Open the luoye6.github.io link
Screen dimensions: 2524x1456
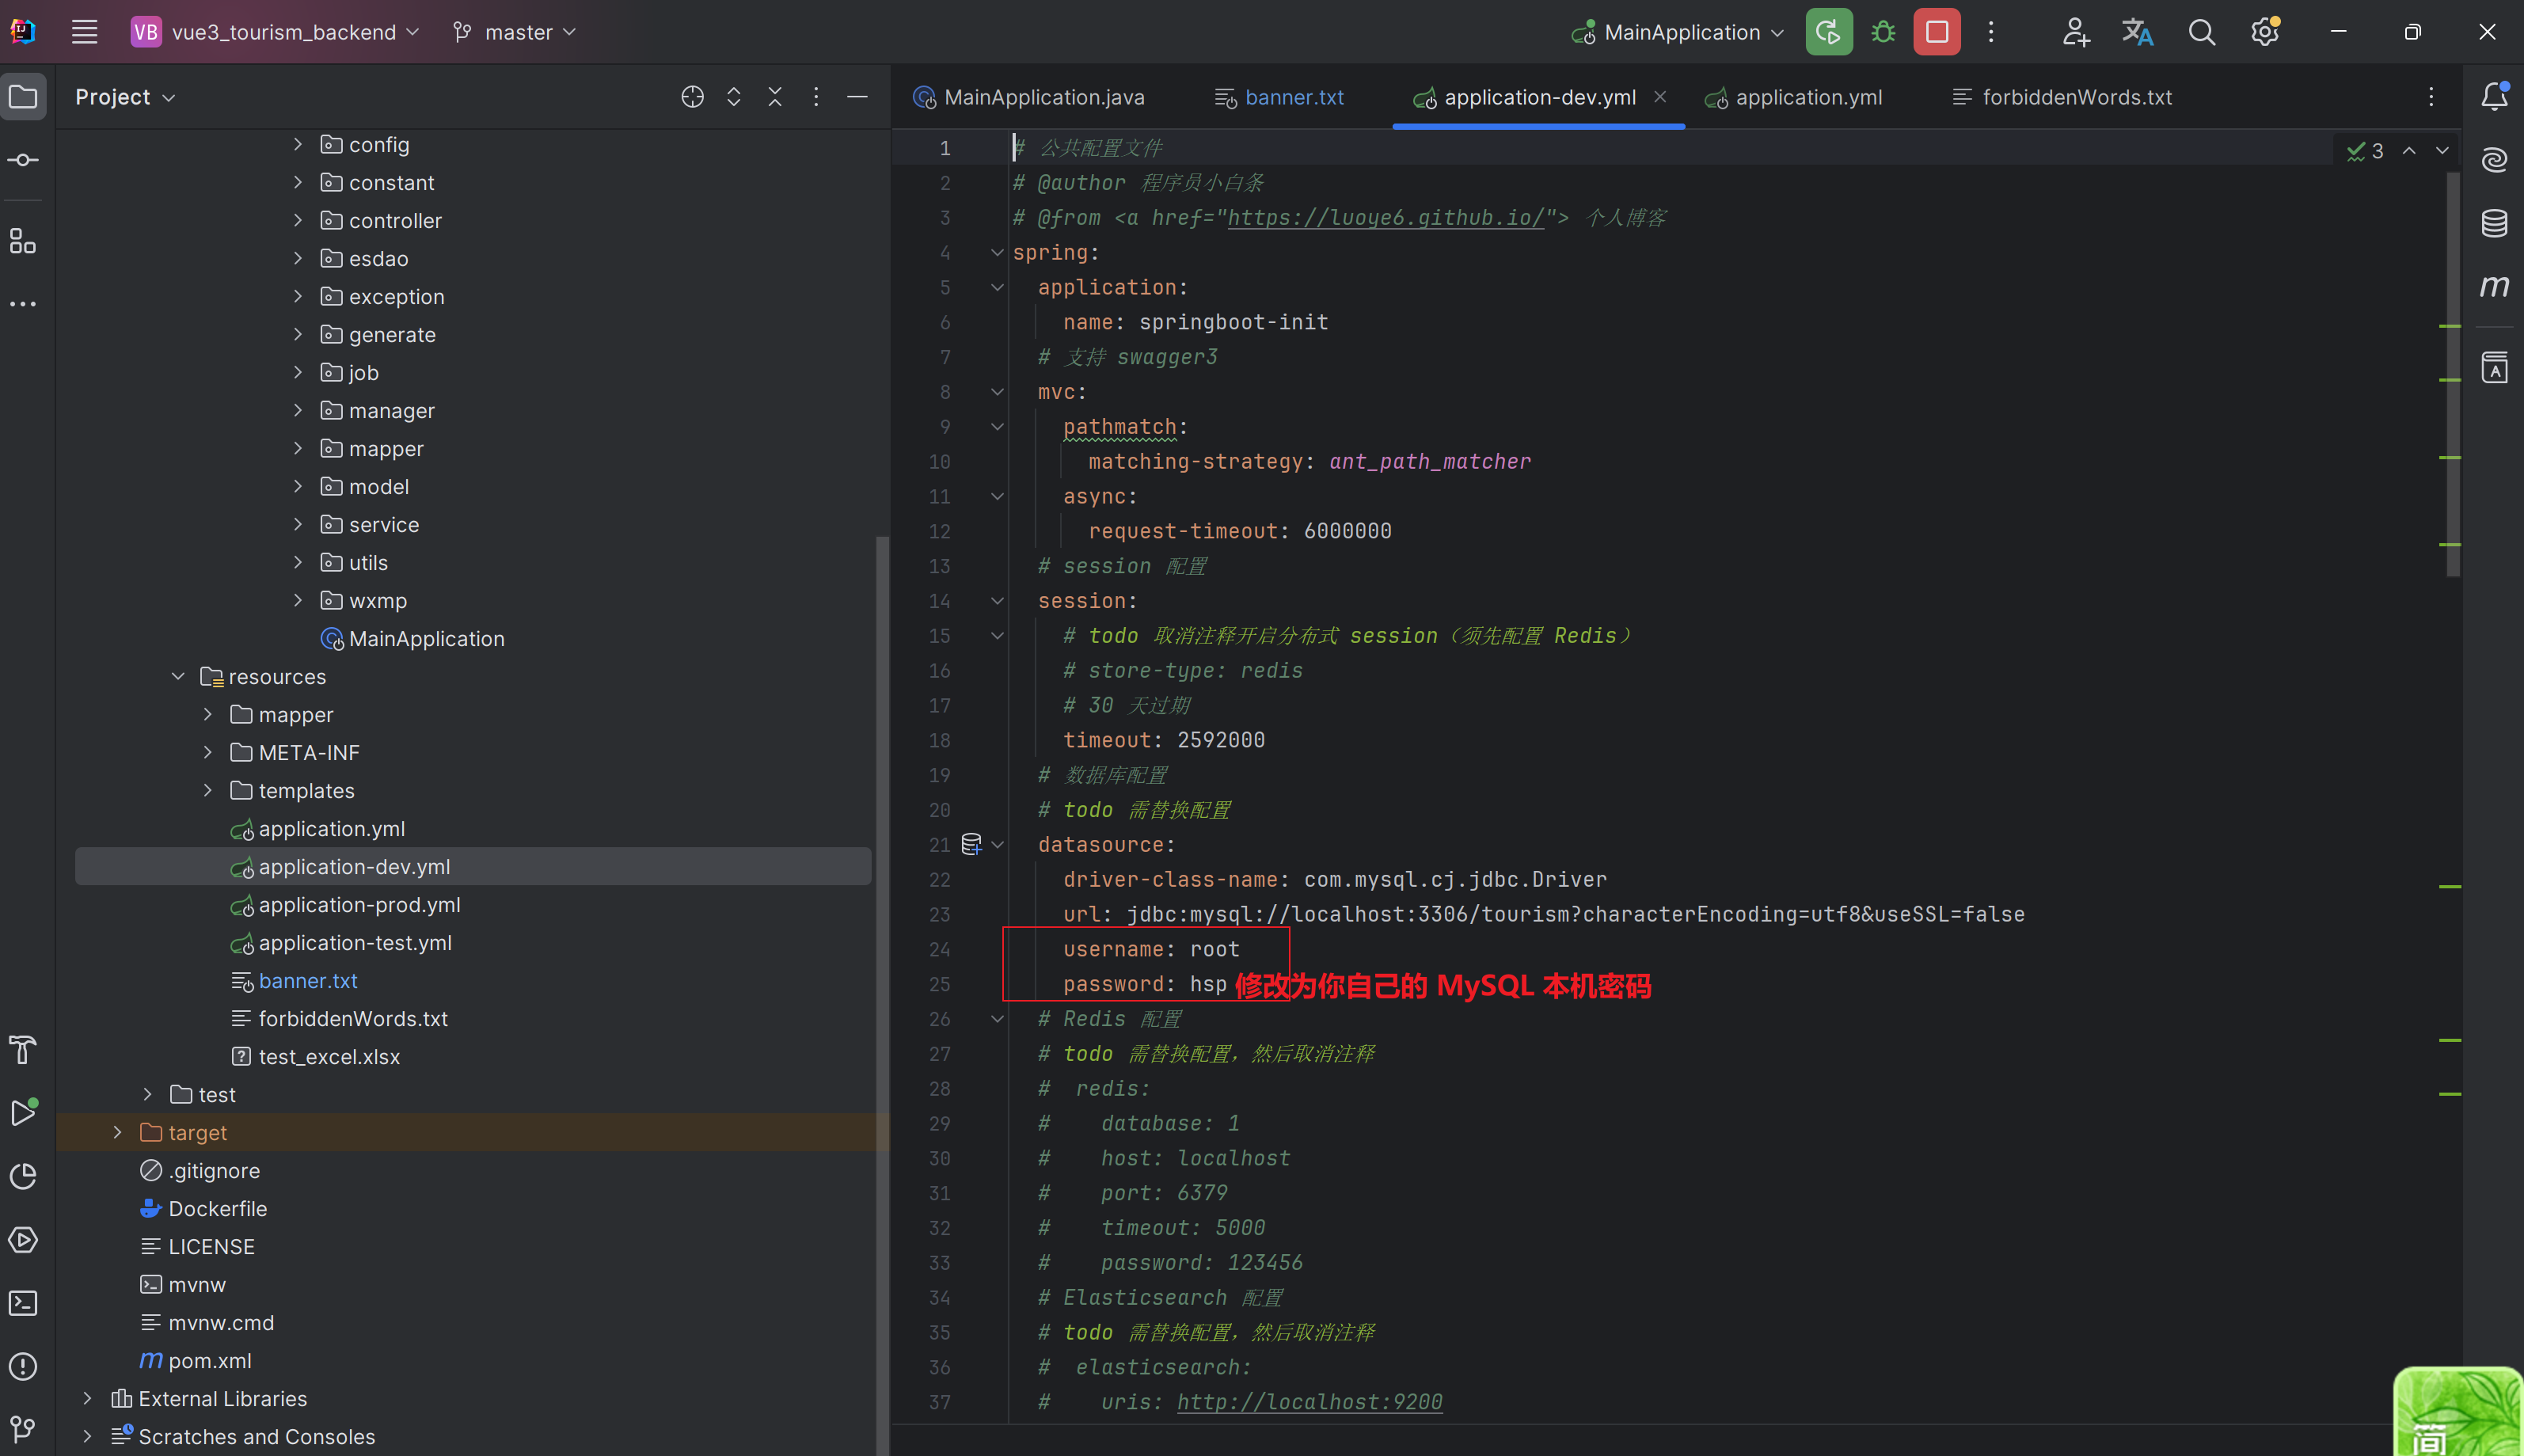pyautogui.click(x=1386, y=218)
